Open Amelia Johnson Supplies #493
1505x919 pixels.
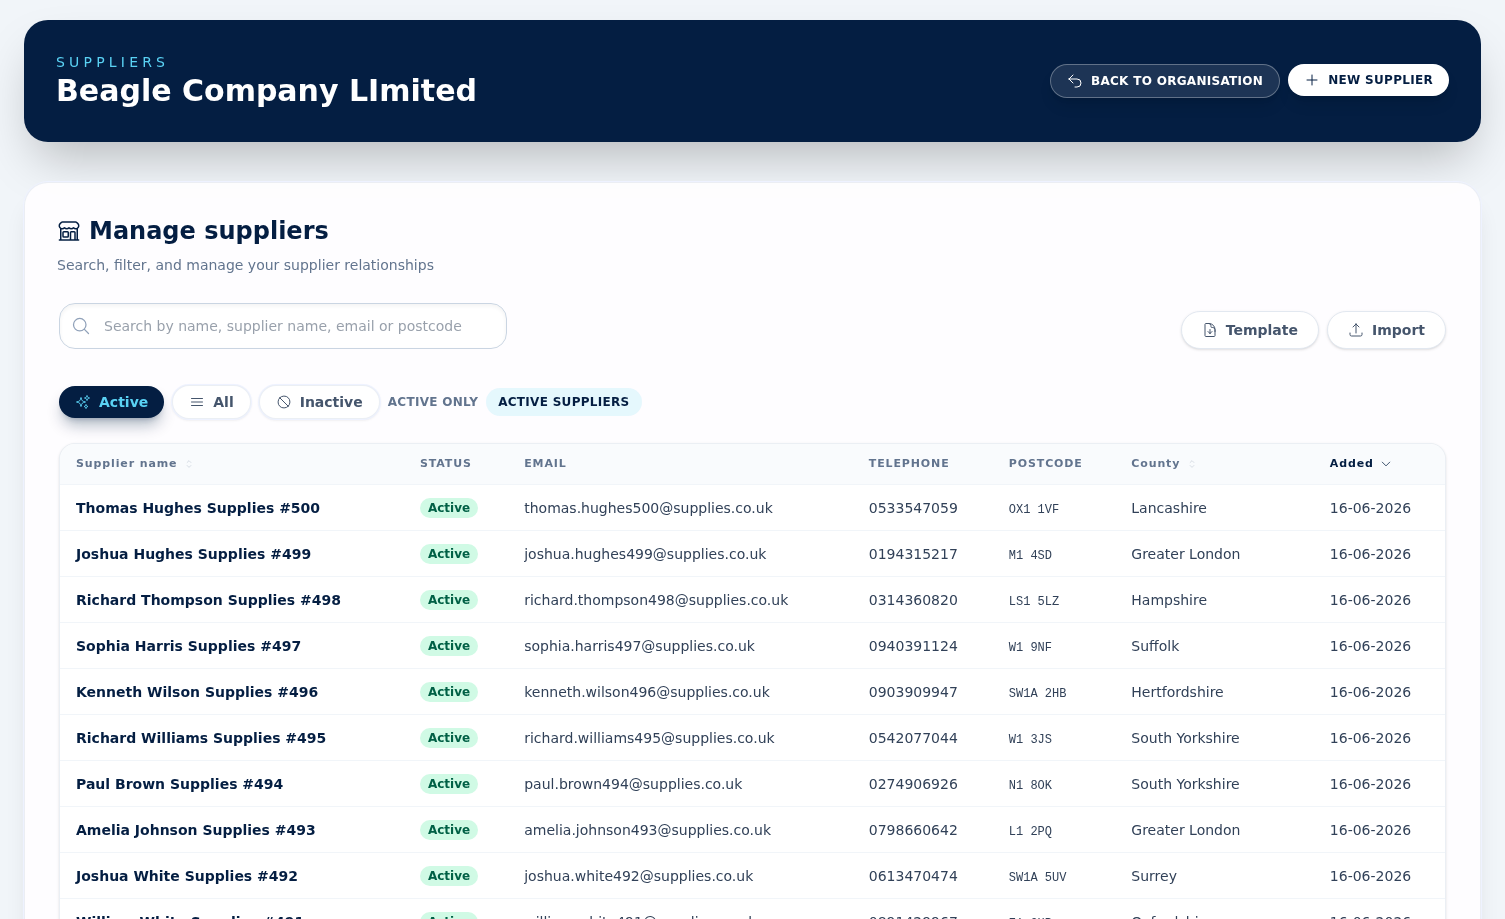[195, 830]
